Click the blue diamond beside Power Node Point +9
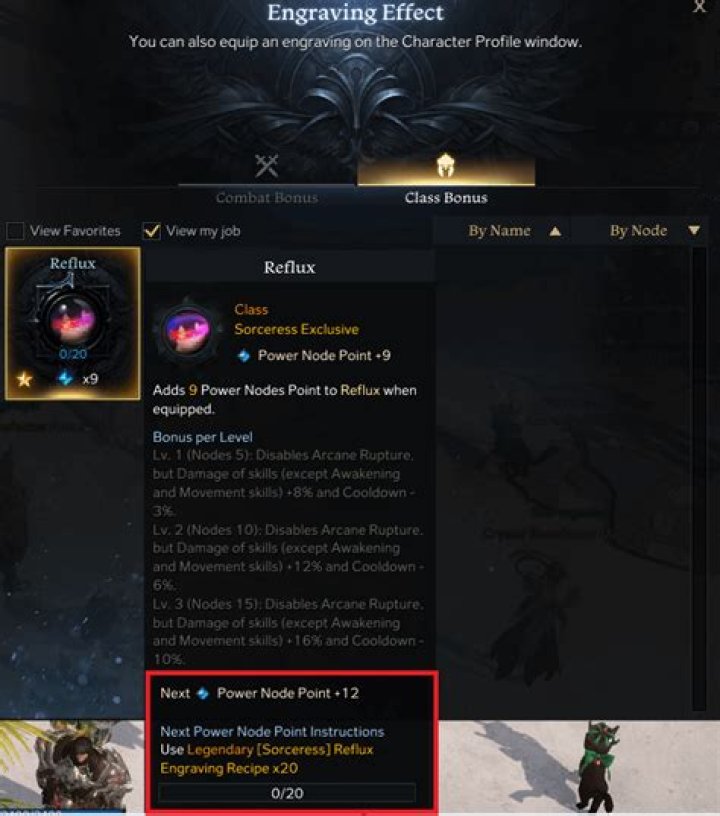The height and width of the screenshot is (816, 720). 243,356
